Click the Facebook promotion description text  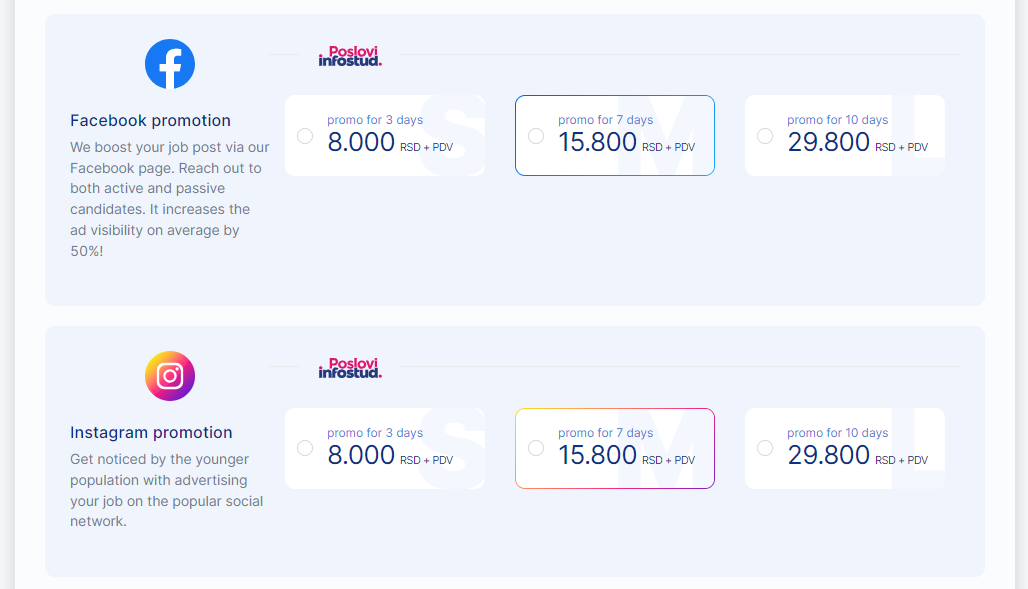[170, 199]
